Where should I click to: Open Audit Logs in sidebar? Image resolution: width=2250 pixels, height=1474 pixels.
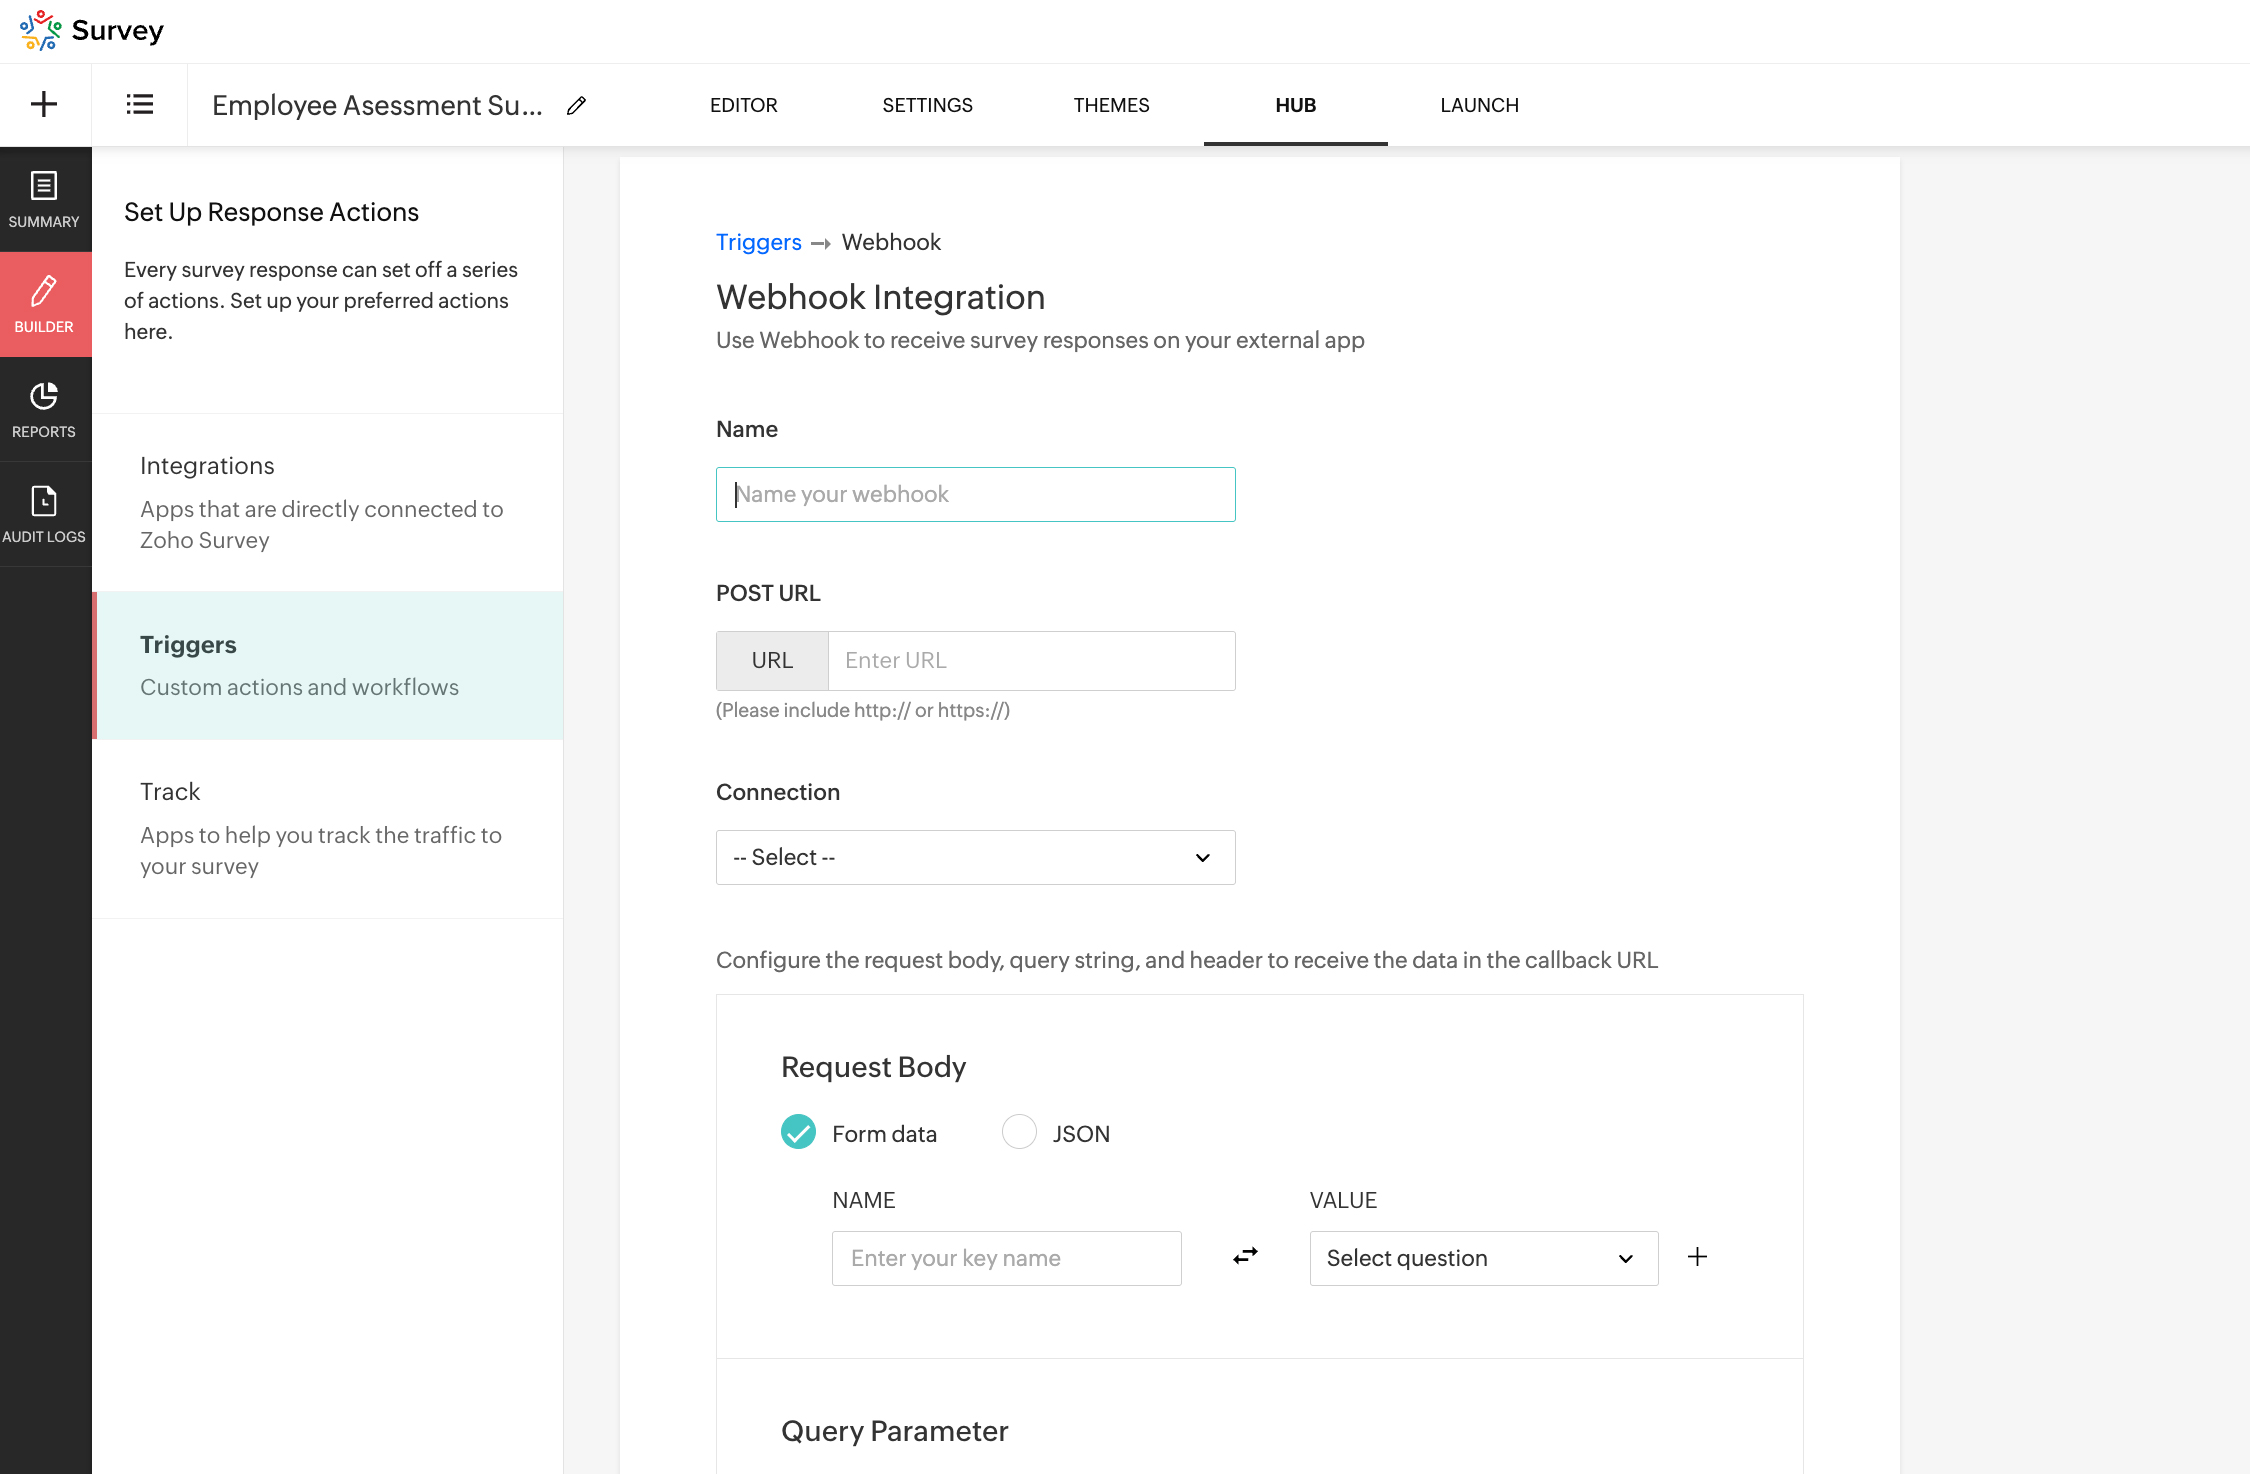pos(44,514)
